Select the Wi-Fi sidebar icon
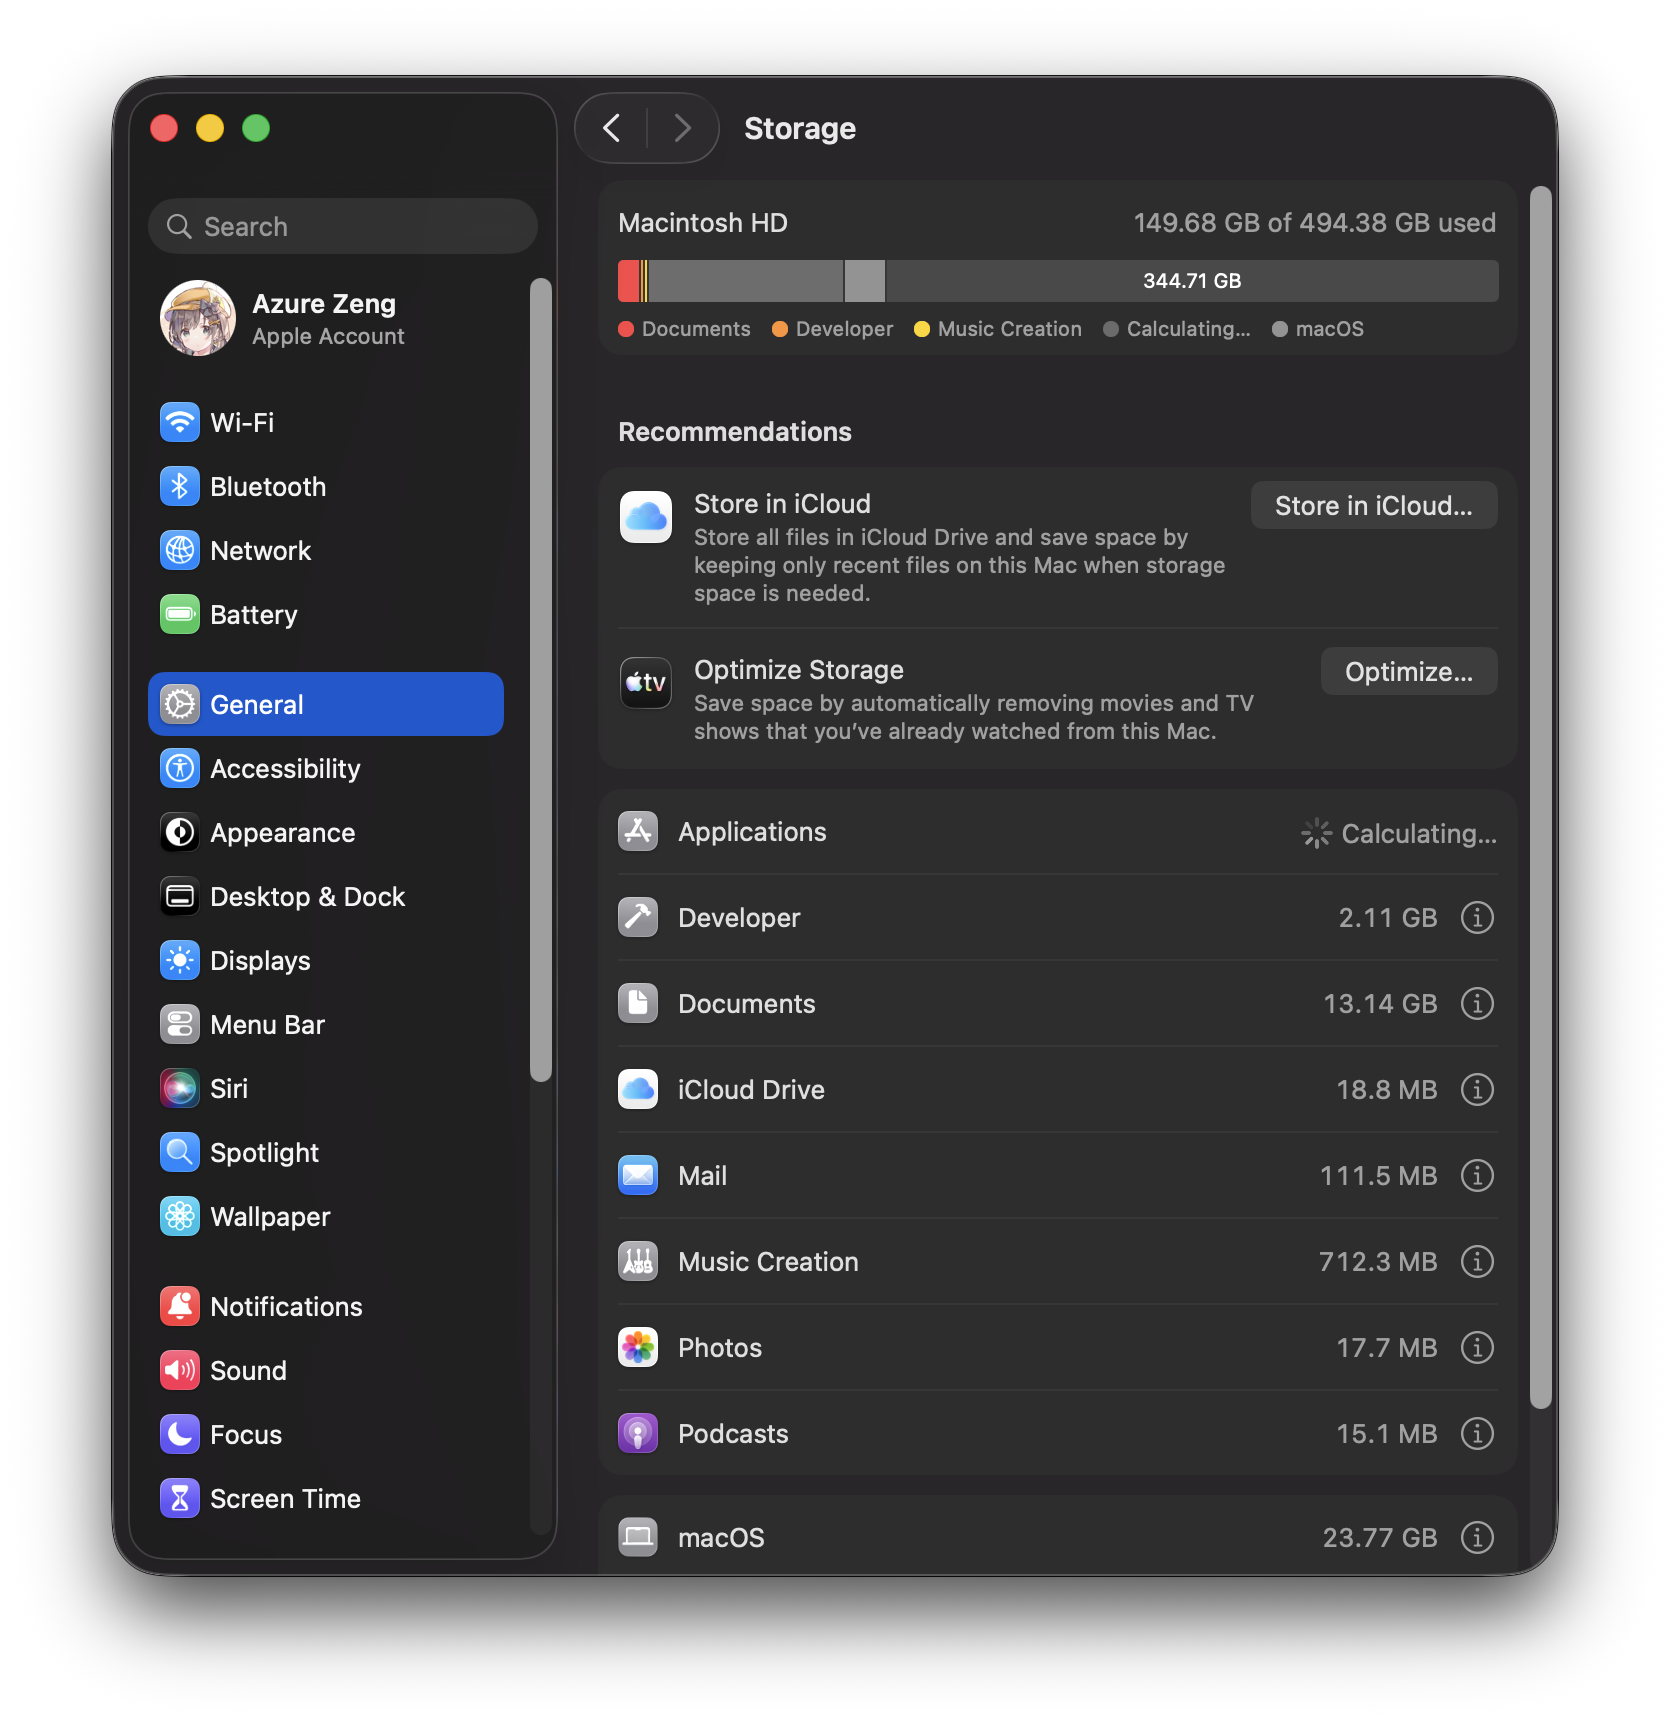Image resolution: width=1670 pixels, height=1724 pixels. click(x=180, y=422)
